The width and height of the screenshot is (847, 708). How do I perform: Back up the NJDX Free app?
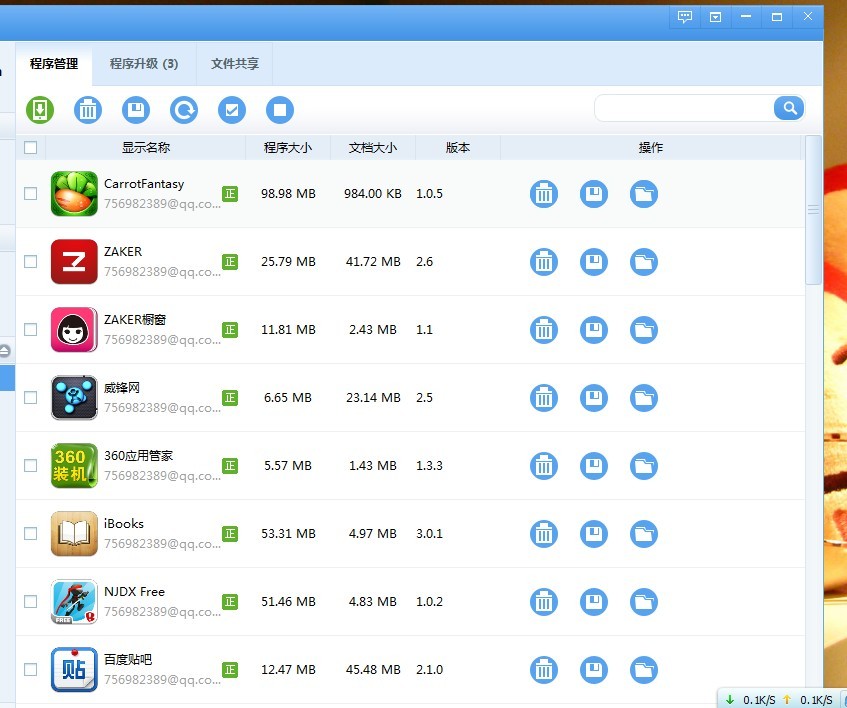tap(594, 602)
